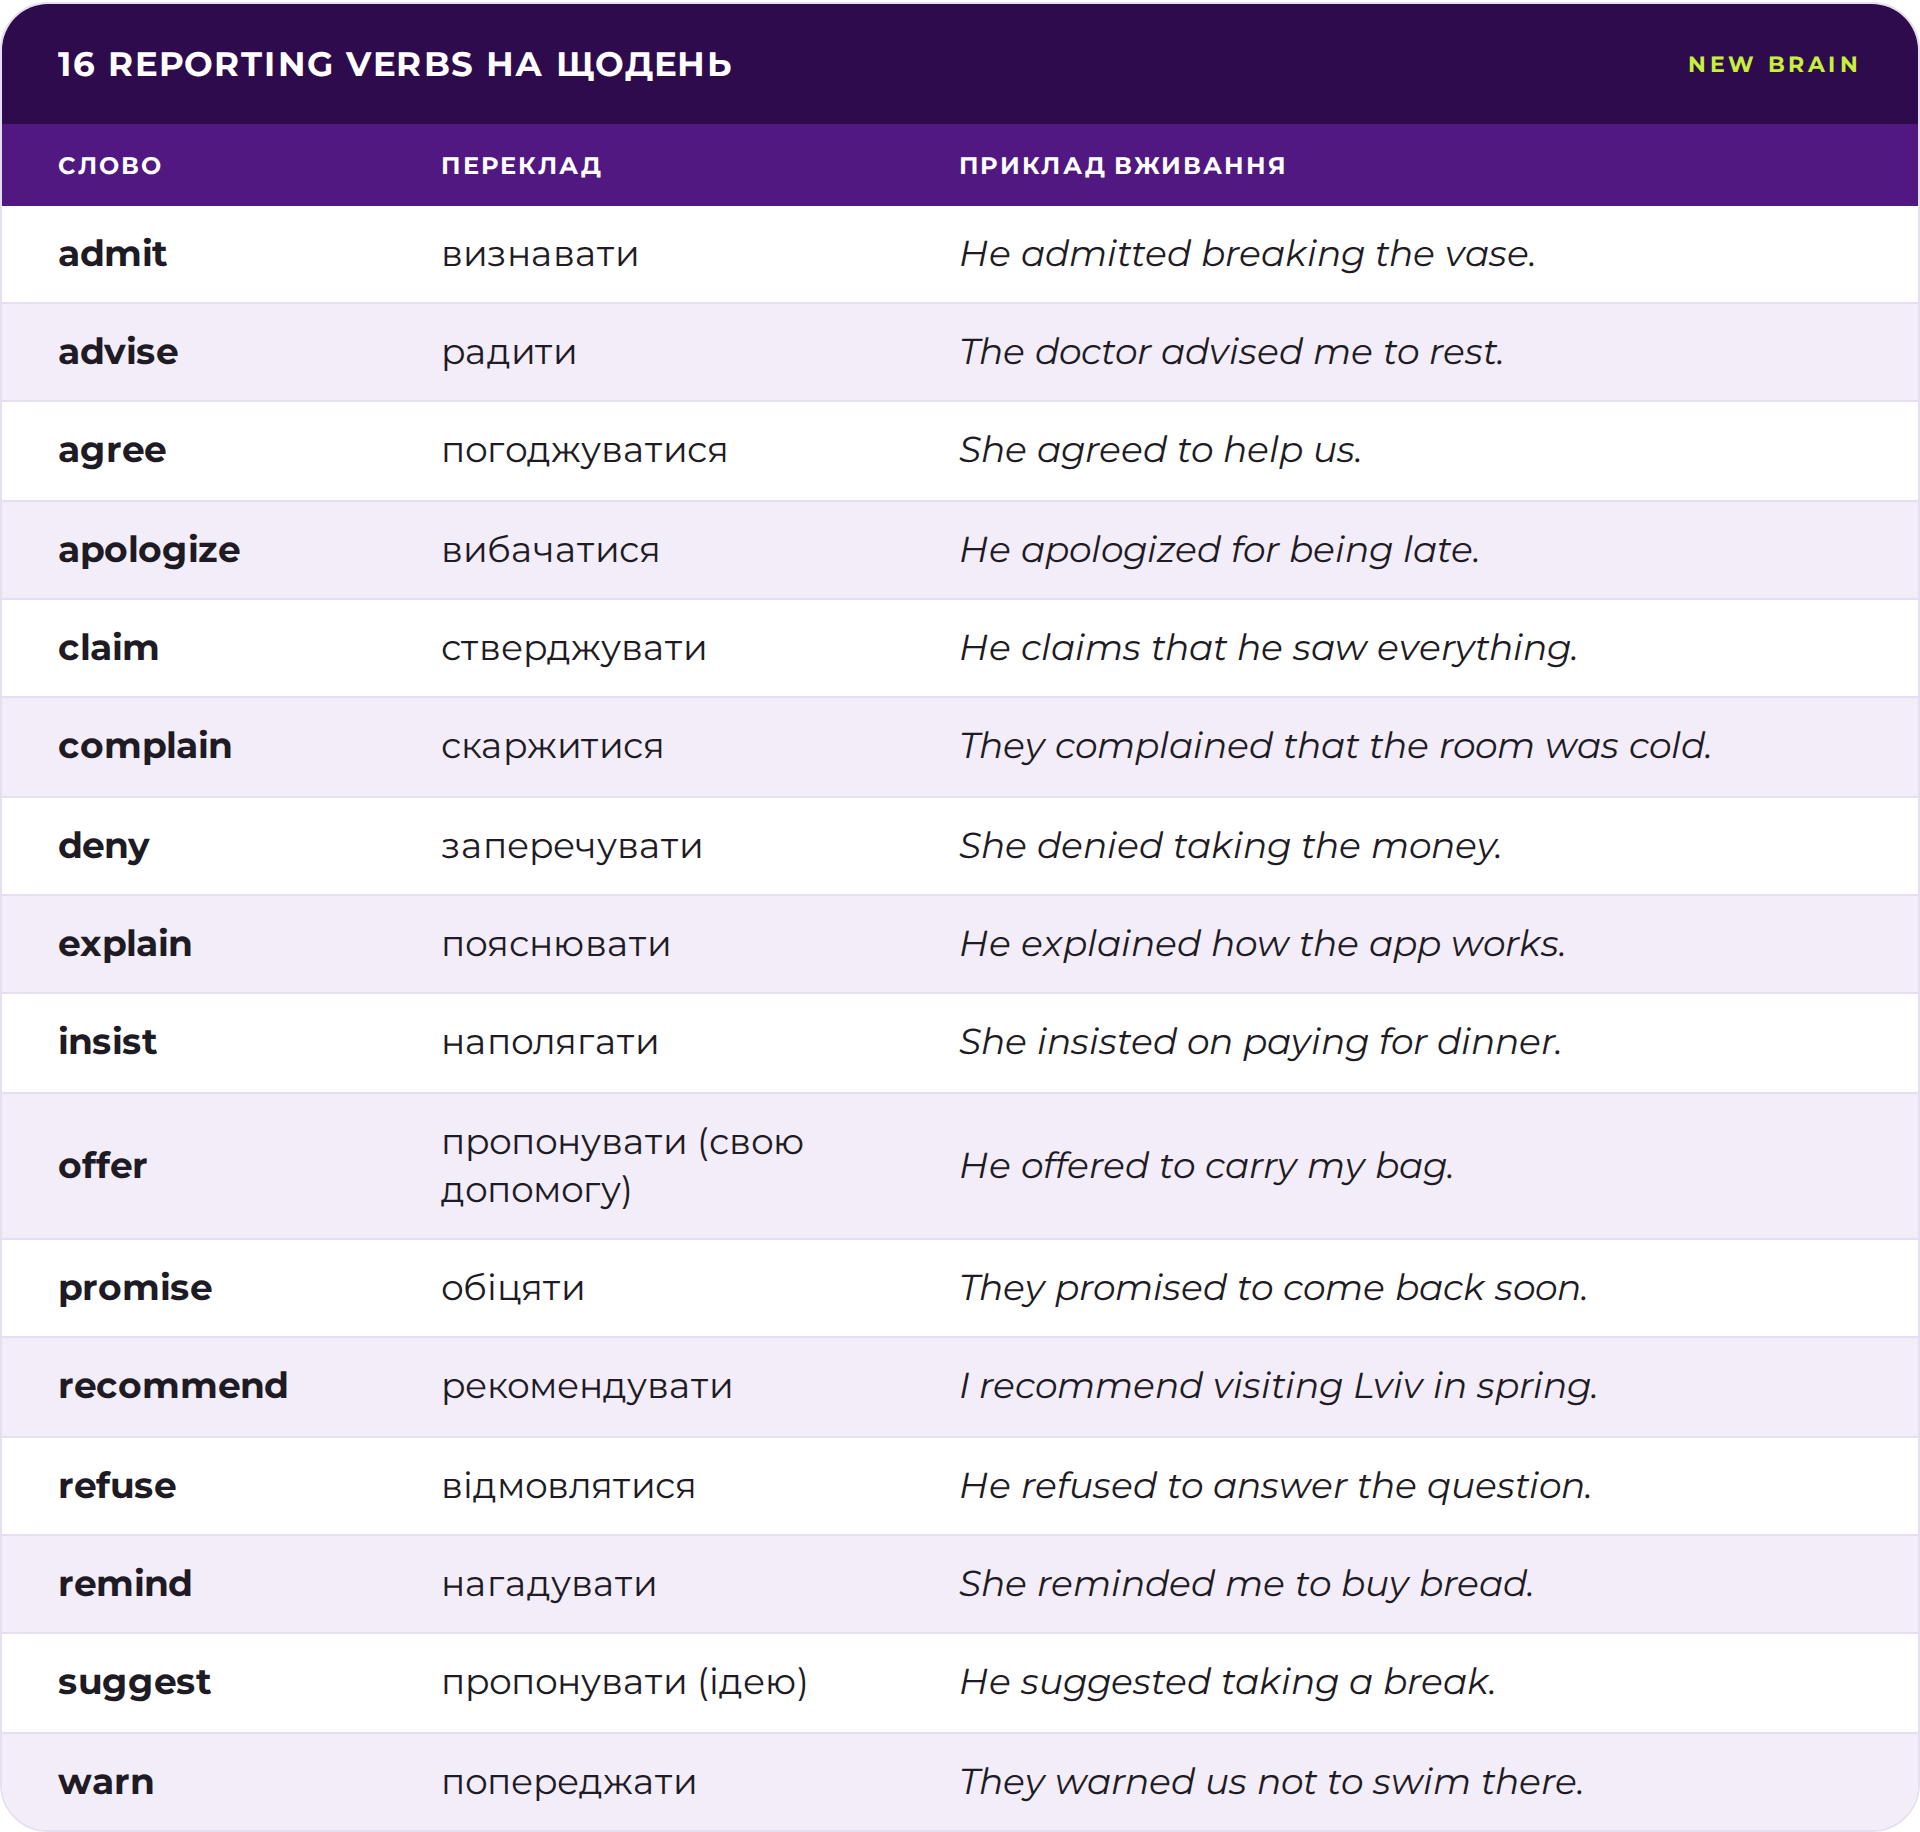This screenshot has height=1832, width=1920.
Task: Select the ПРИКЛАД ВЖИВАННЯ column header
Action: point(1123,166)
